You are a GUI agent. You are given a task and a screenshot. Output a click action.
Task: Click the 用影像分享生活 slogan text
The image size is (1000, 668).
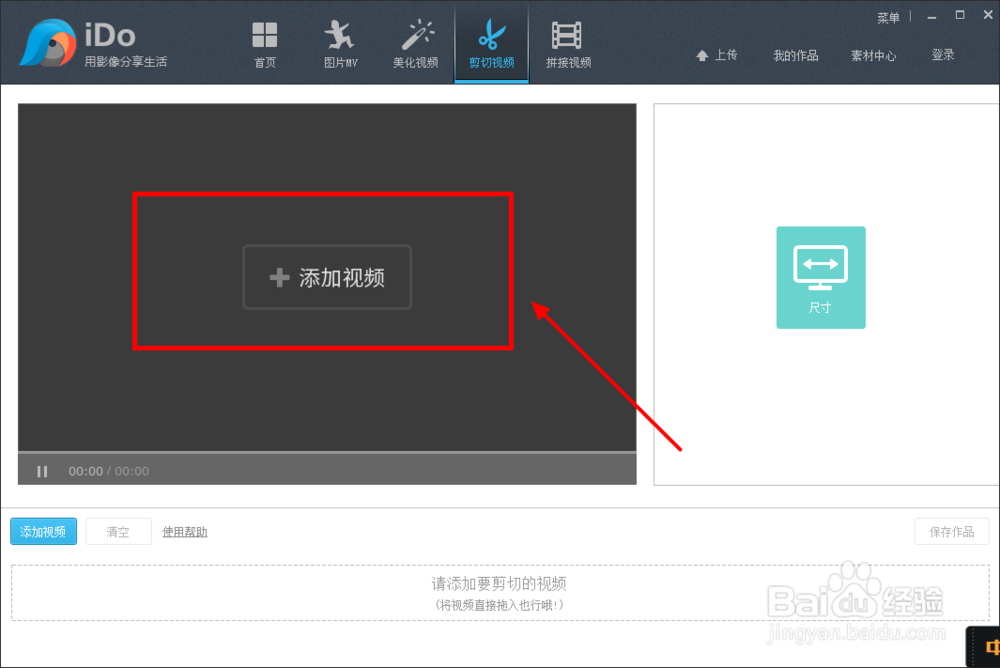pyautogui.click(x=126, y=62)
